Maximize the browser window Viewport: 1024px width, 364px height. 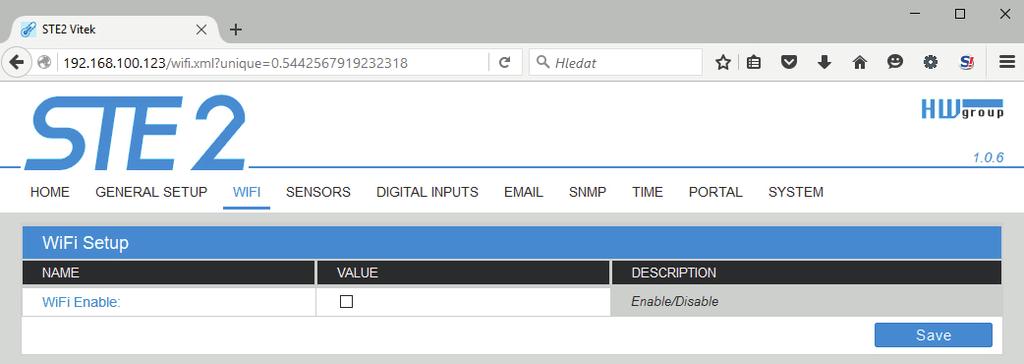tap(960, 13)
